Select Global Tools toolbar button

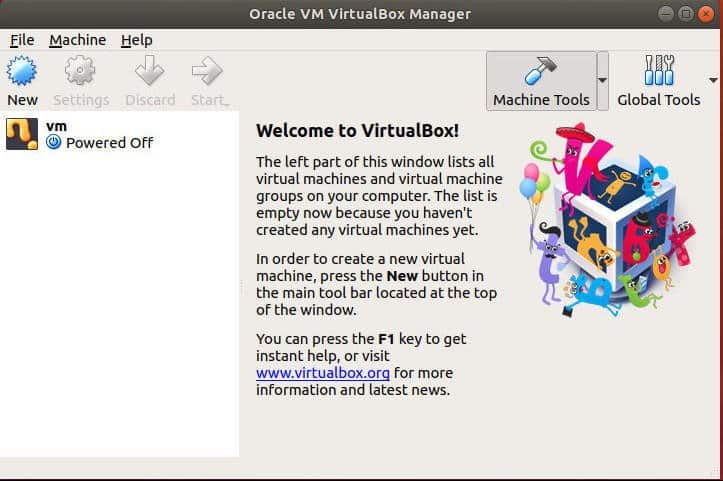658,81
